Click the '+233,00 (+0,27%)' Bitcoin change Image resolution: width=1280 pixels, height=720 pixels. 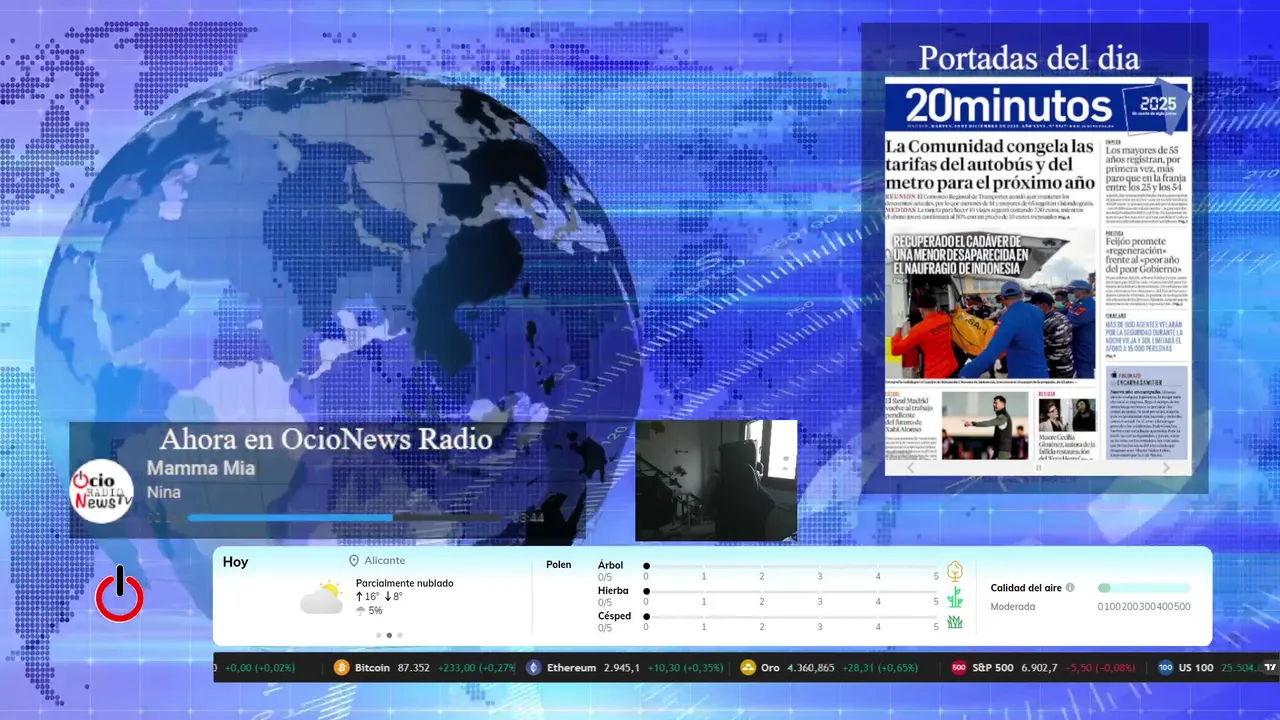pos(477,668)
